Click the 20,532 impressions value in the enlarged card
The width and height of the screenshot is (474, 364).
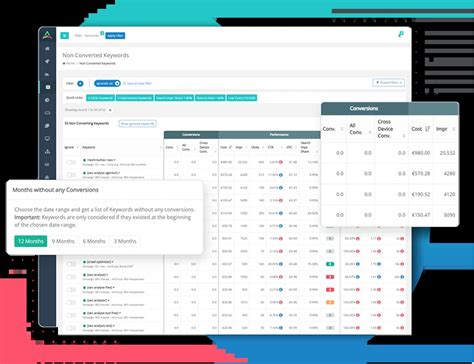coord(447,153)
